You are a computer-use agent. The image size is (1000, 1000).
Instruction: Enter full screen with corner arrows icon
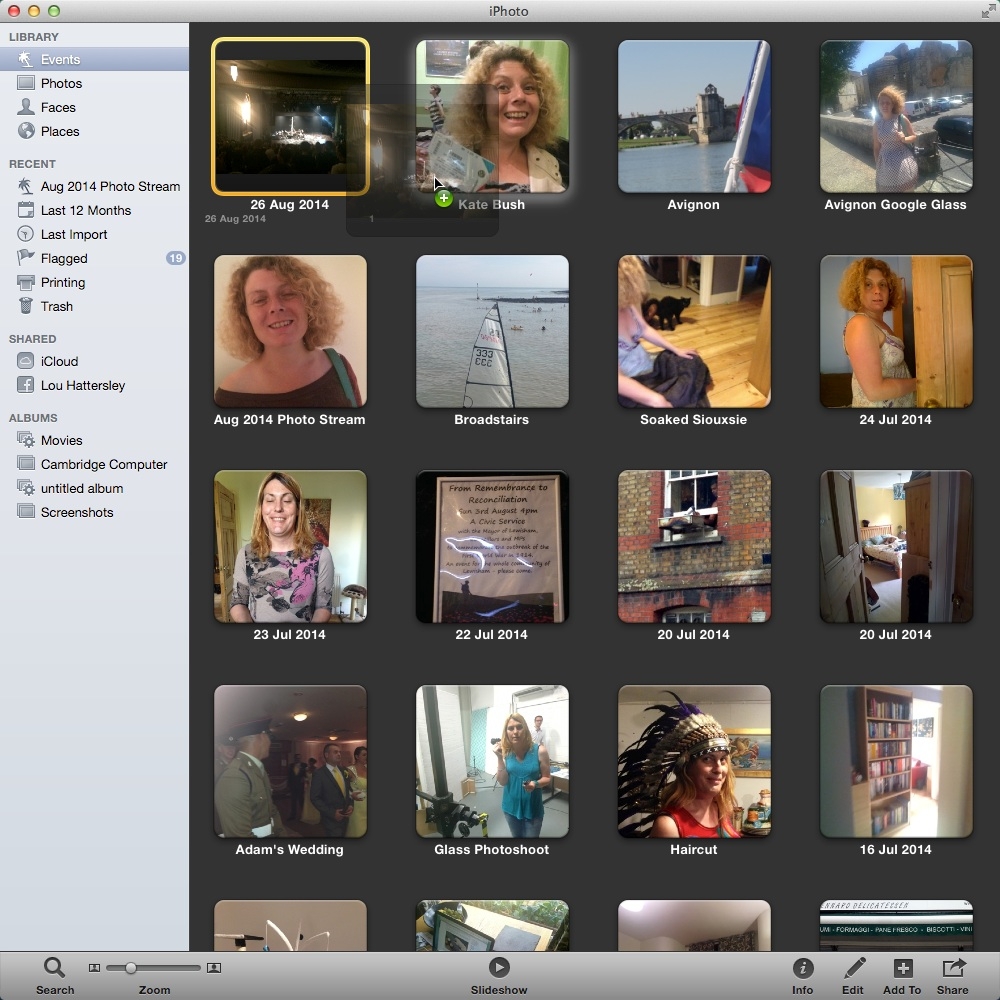tap(988, 11)
